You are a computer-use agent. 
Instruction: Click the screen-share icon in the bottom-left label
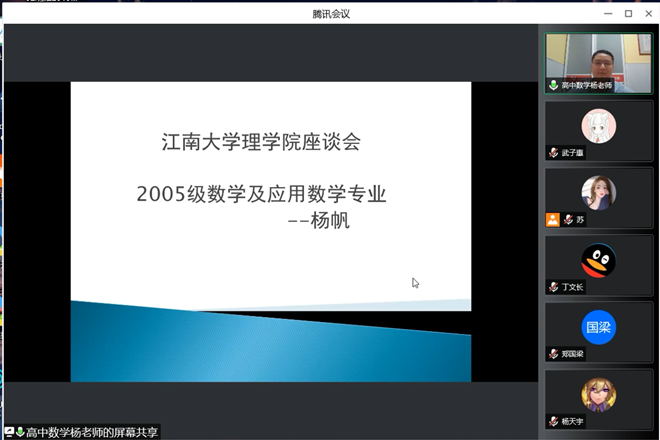click(x=9, y=432)
